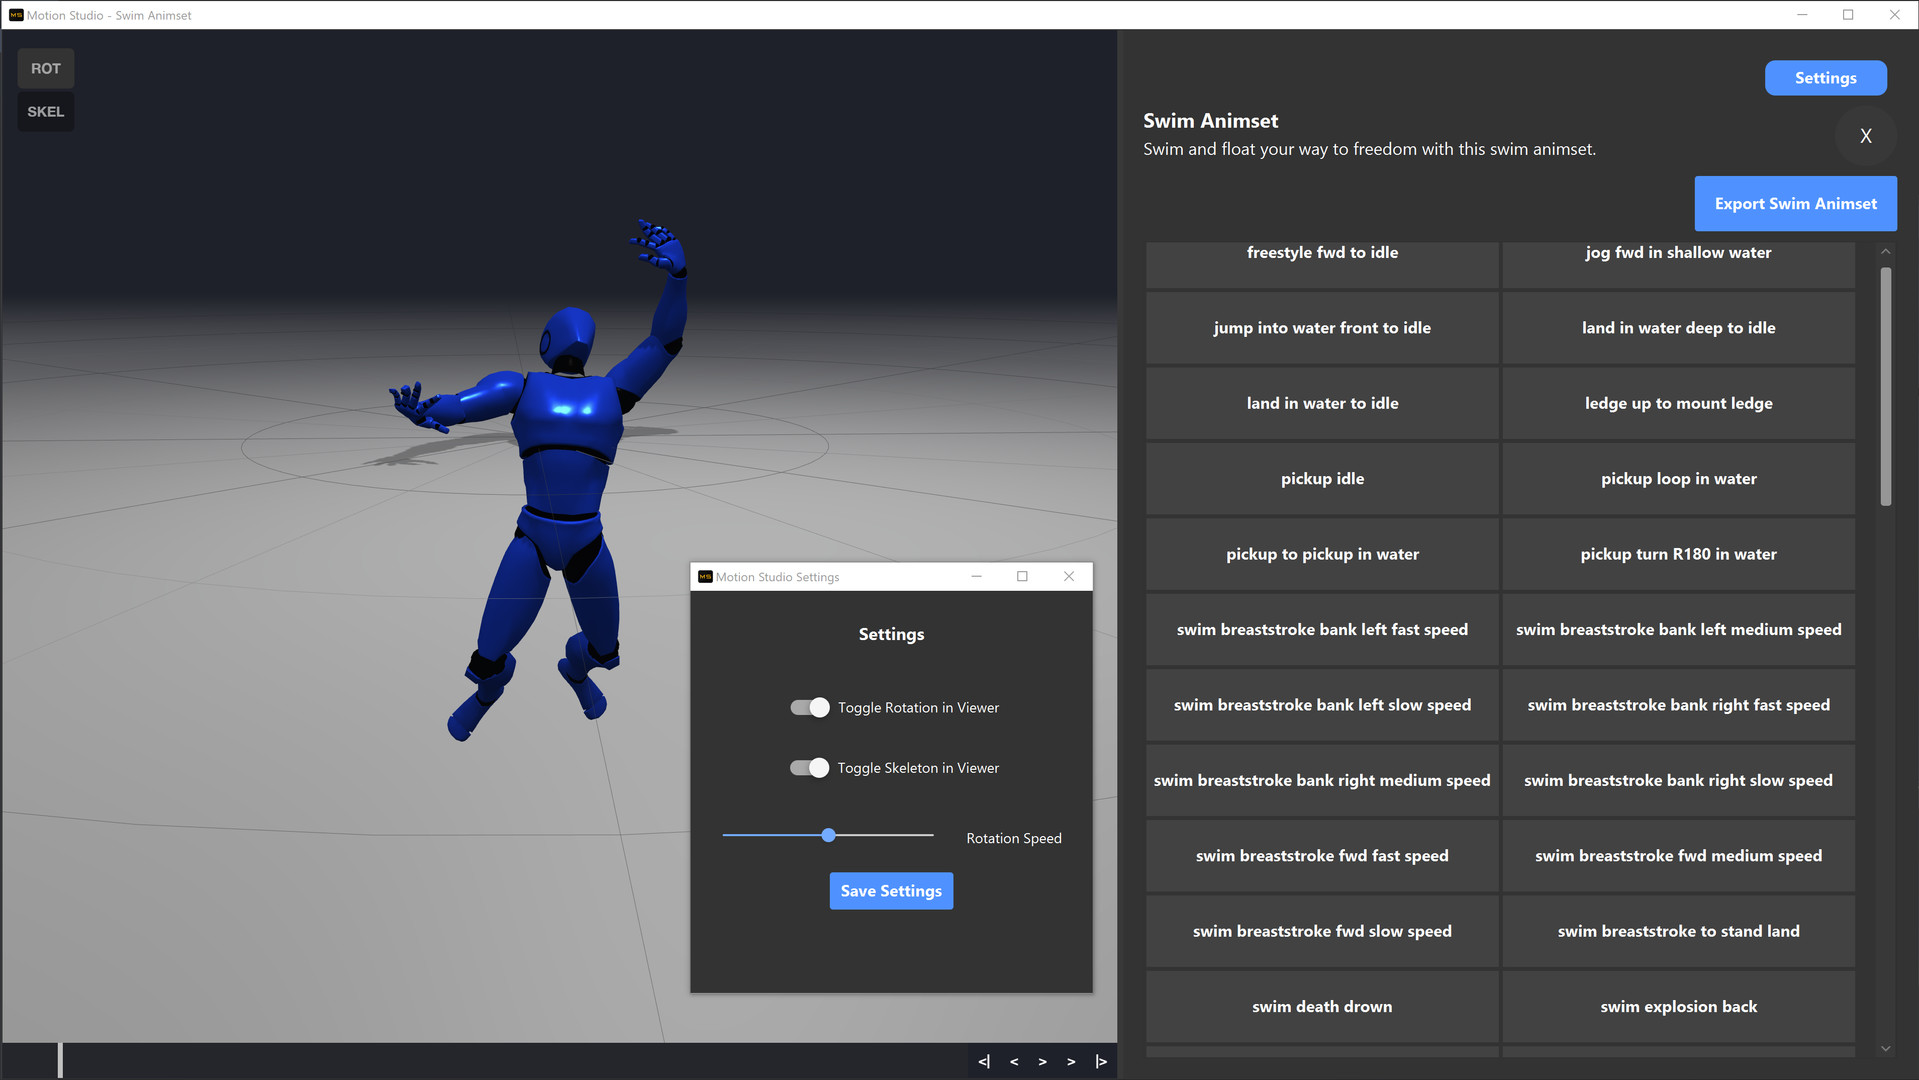The width and height of the screenshot is (1919, 1080).
Task: Choose the ledge up to mount ledge clip
Action: [1678, 403]
